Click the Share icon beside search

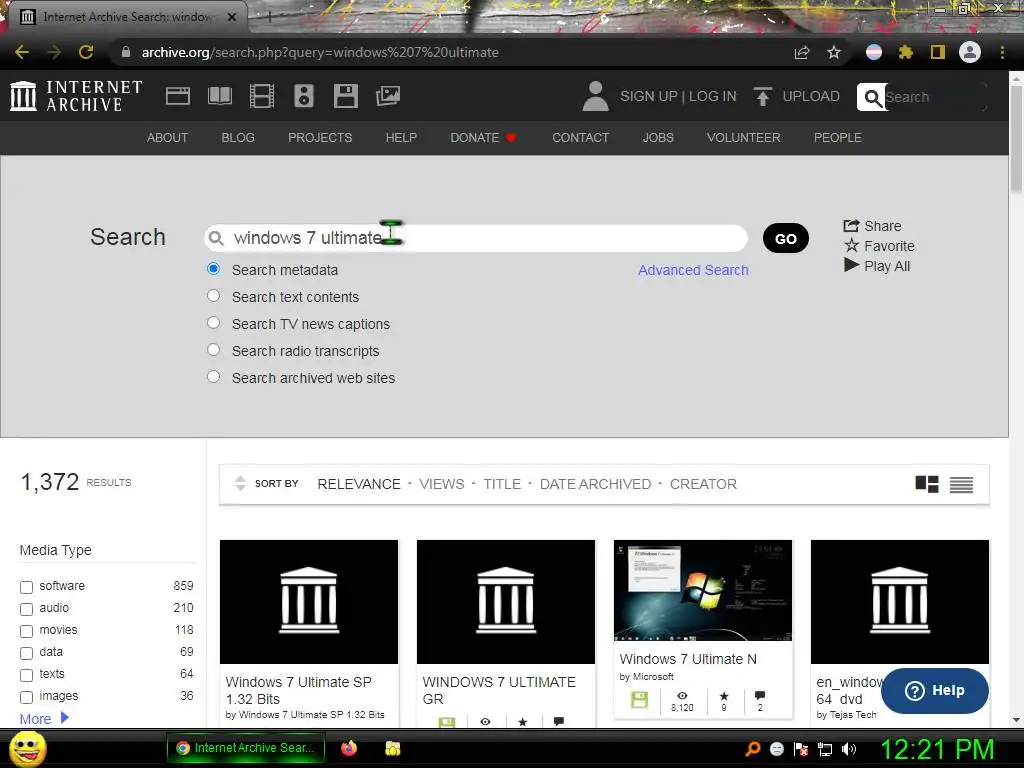click(851, 225)
